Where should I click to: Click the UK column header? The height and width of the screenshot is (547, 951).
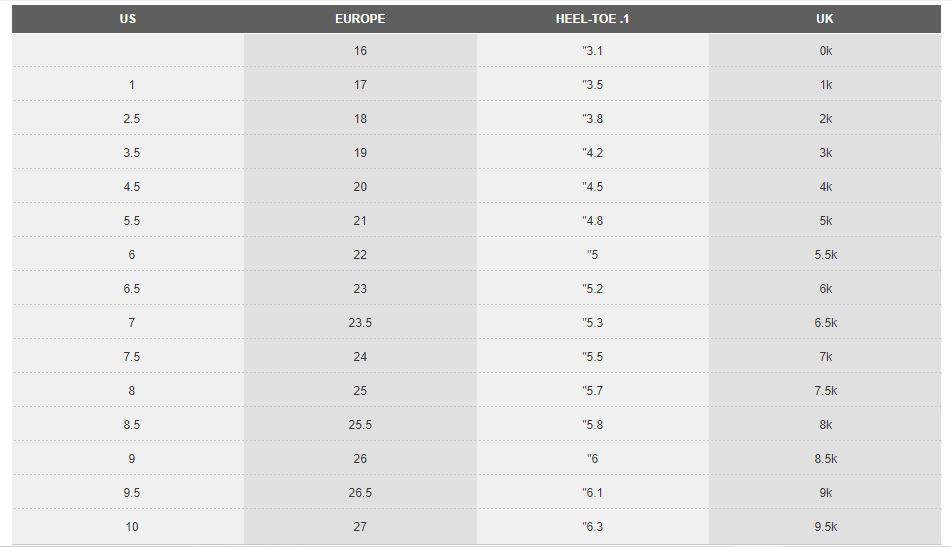825,19
